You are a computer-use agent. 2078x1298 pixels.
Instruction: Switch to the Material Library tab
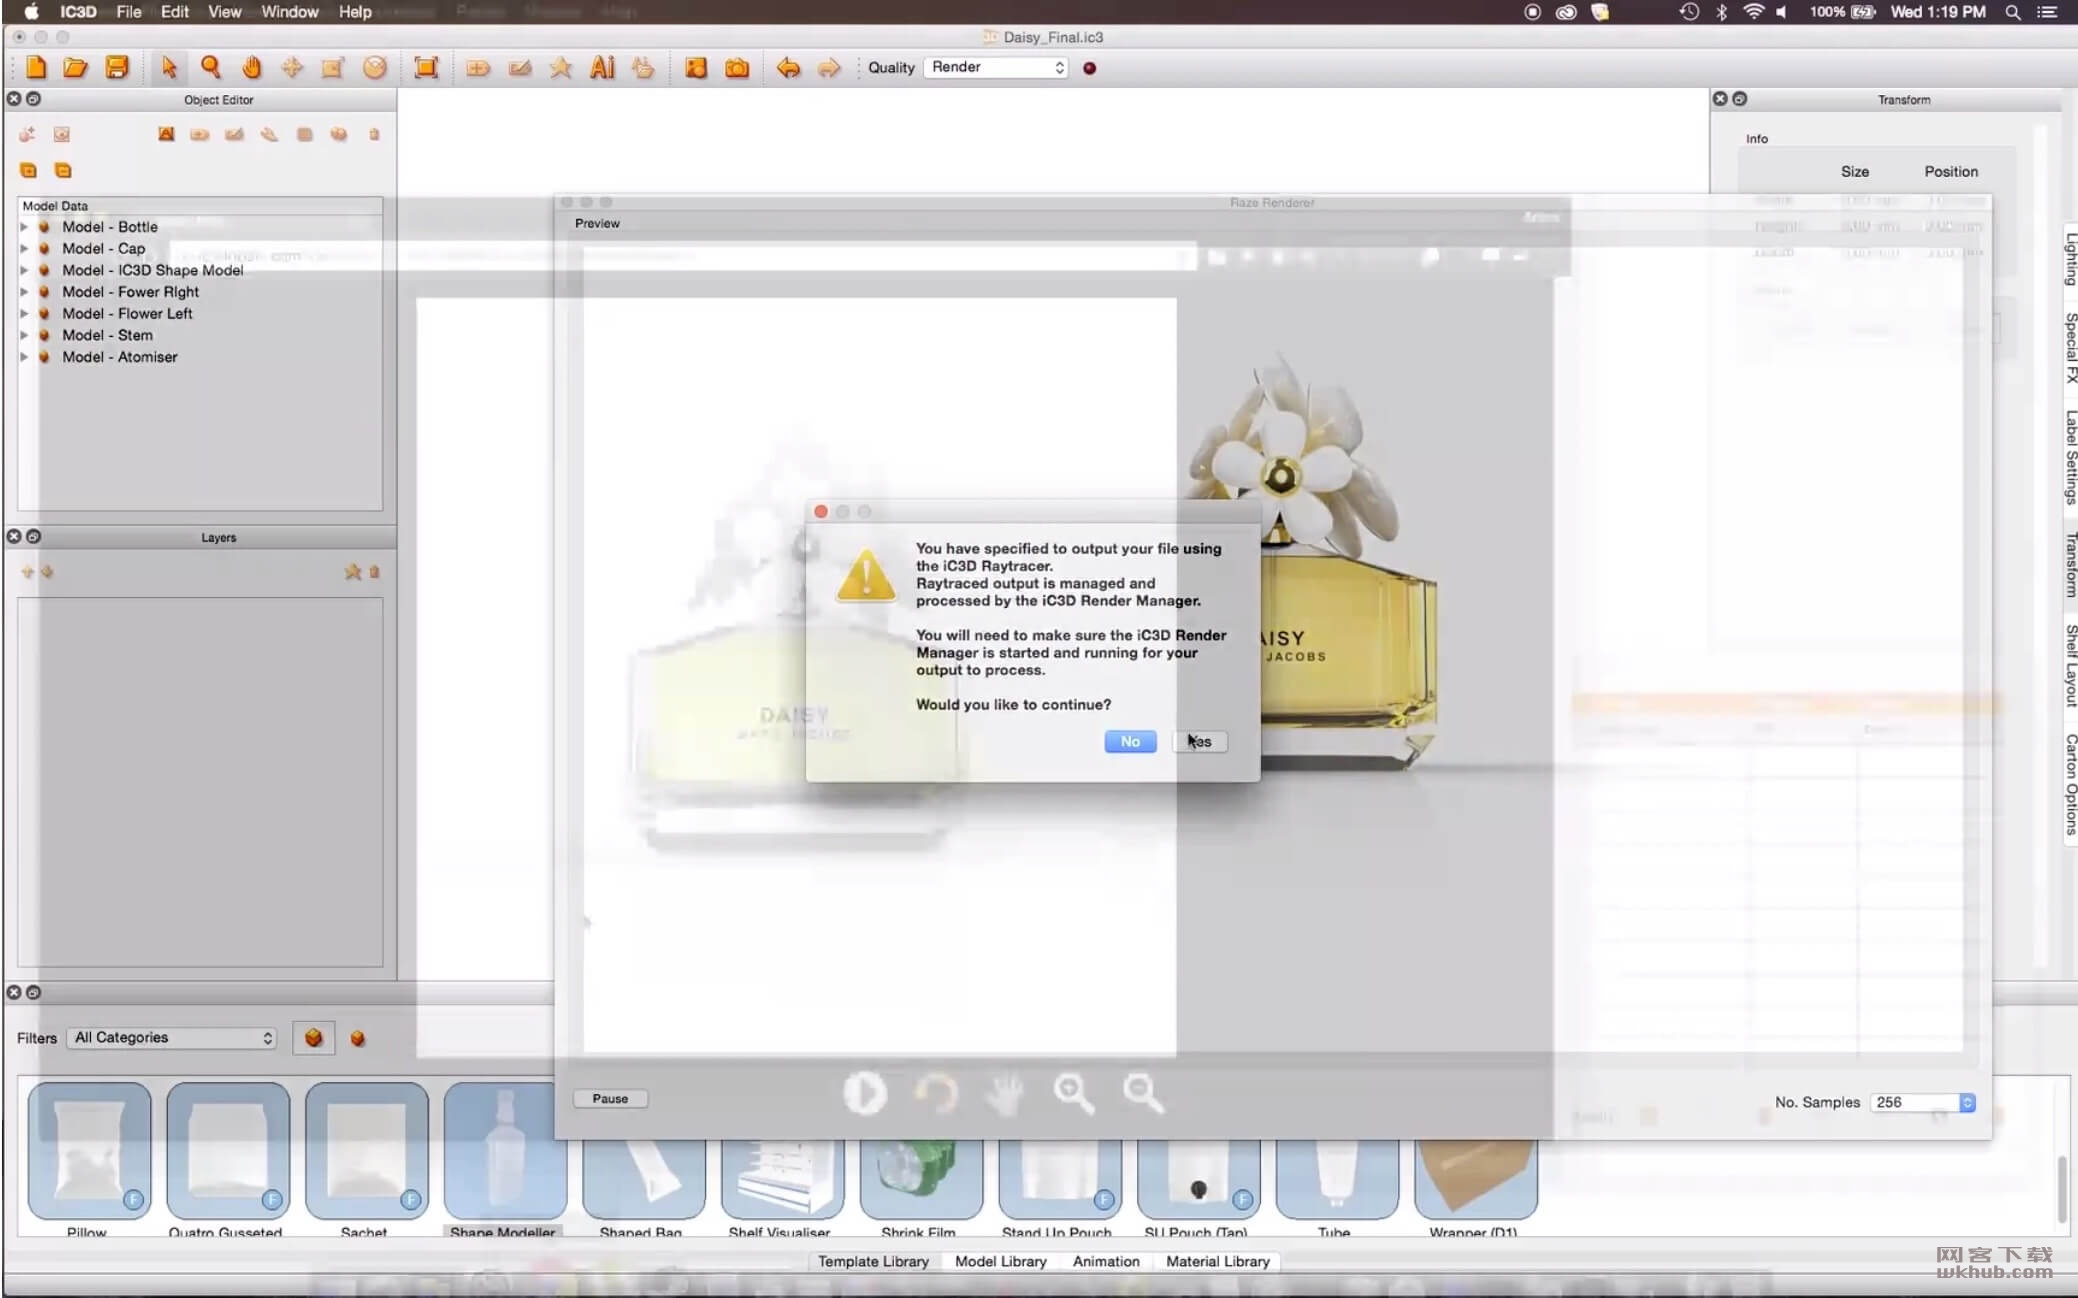click(x=1217, y=1261)
